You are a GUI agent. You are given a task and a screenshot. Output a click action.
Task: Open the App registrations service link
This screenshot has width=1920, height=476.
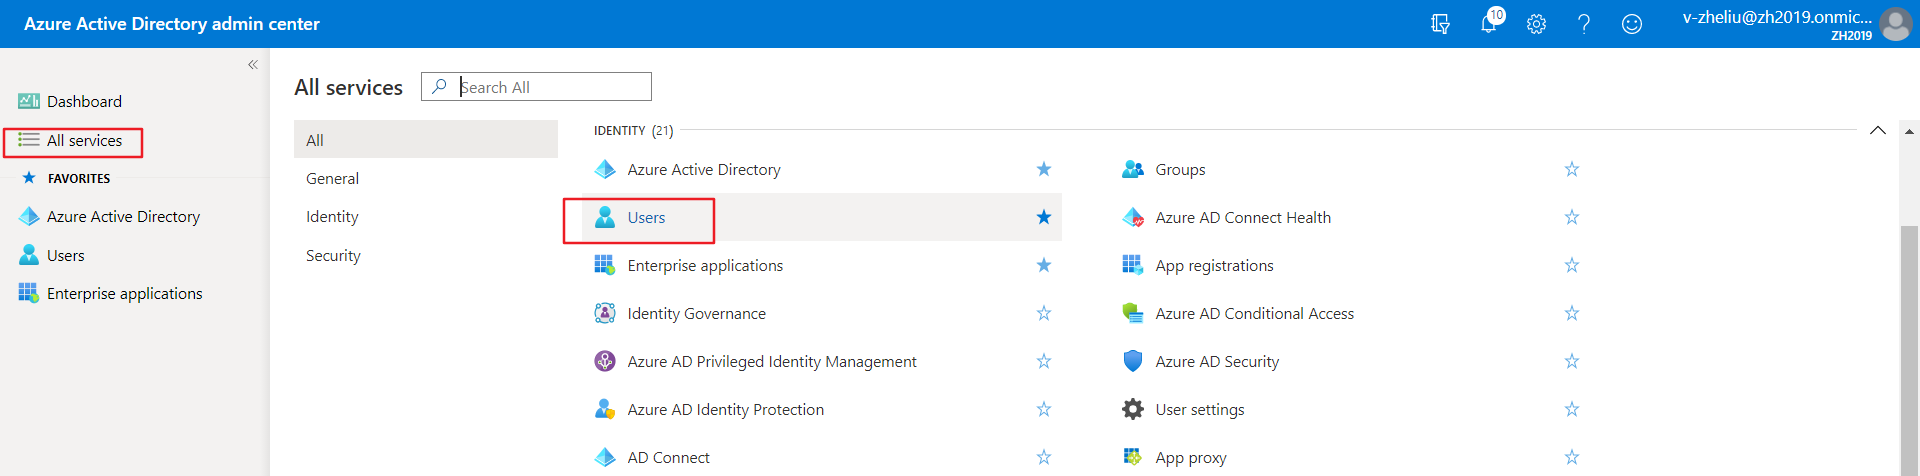click(1214, 265)
